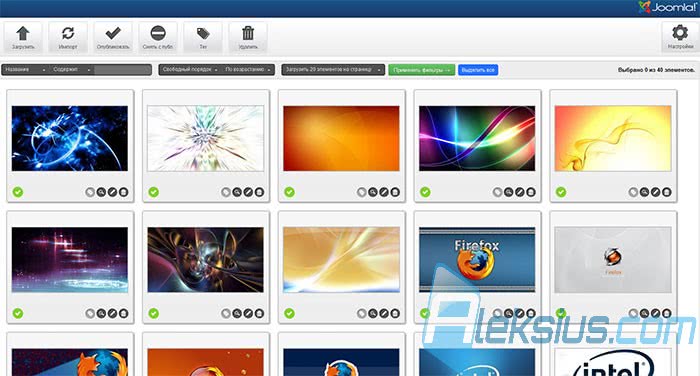Click the Опубликовать checkmark button
The width and height of the screenshot is (700, 376).
point(113,38)
